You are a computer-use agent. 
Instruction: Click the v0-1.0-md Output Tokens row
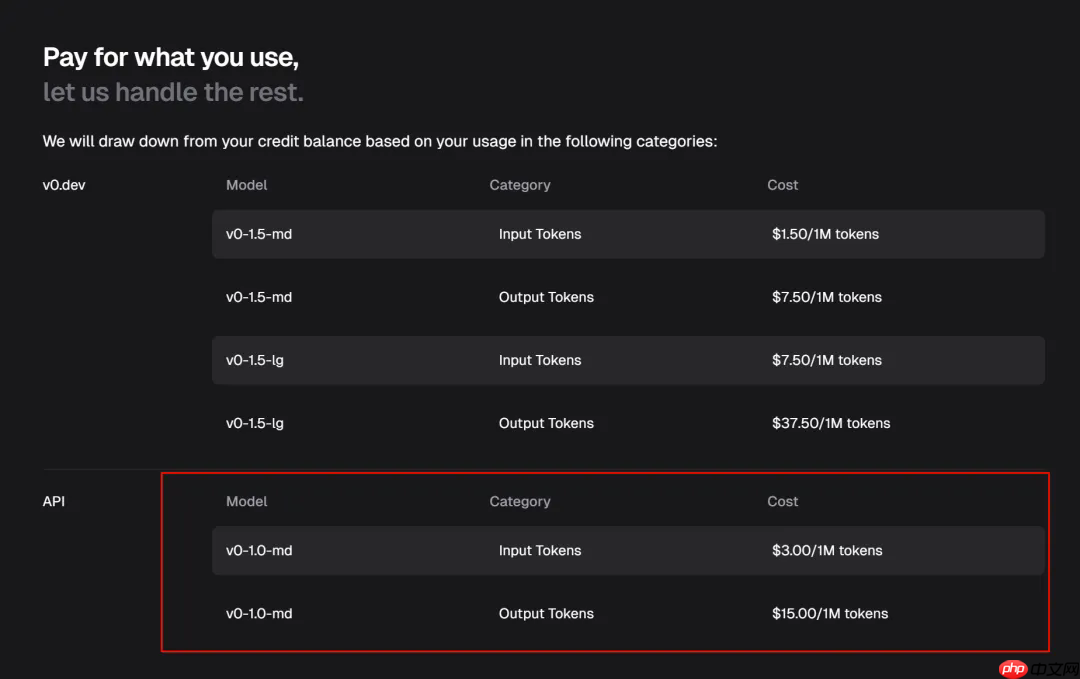coord(628,613)
